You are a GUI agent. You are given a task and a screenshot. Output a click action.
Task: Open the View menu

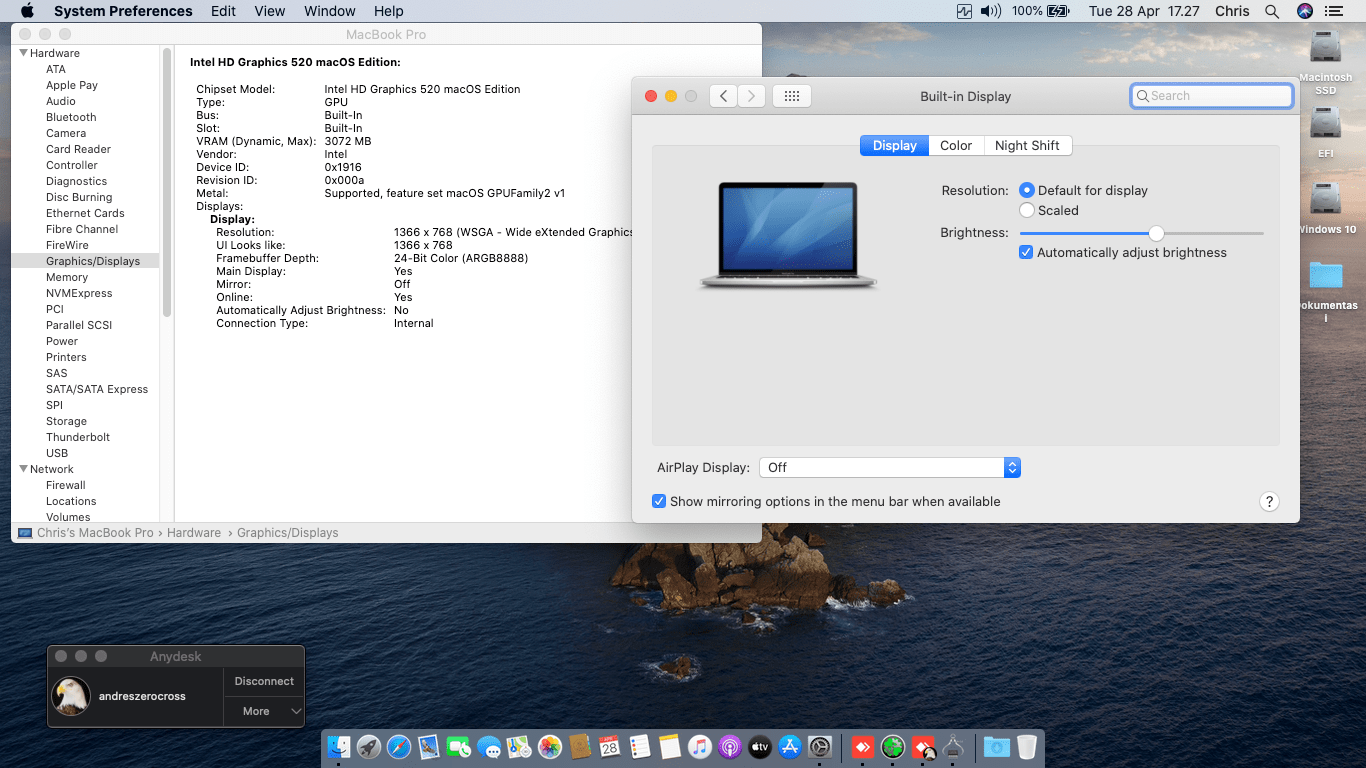click(270, 11)
